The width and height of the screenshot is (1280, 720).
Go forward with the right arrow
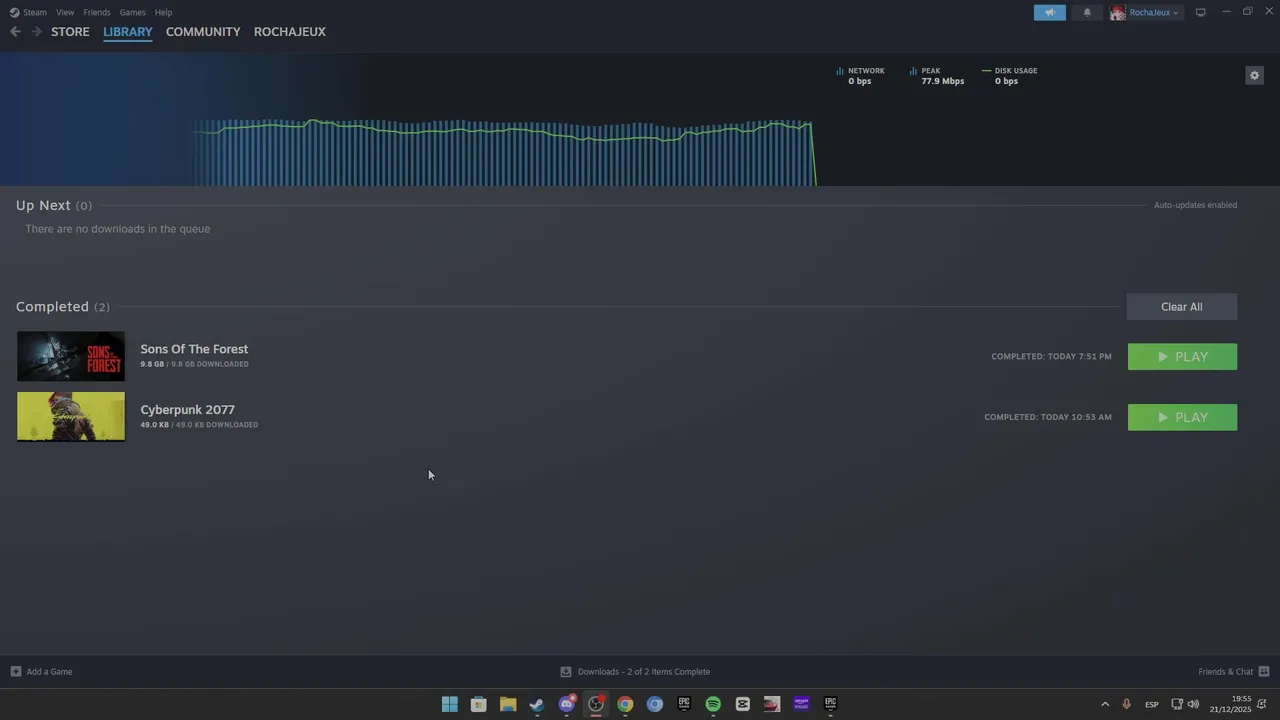(36, 32)
